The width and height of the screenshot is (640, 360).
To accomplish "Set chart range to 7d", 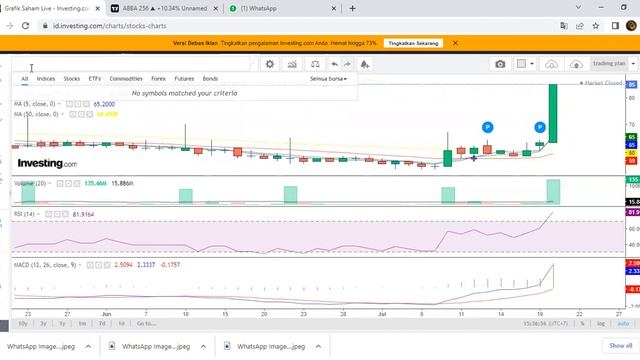I will 102,324.
